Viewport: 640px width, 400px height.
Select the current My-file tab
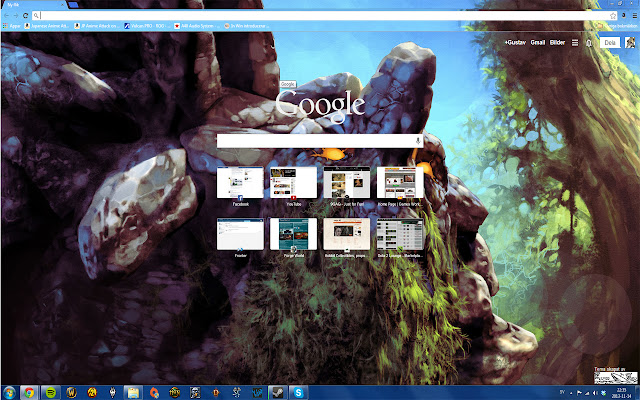[33, 4]
